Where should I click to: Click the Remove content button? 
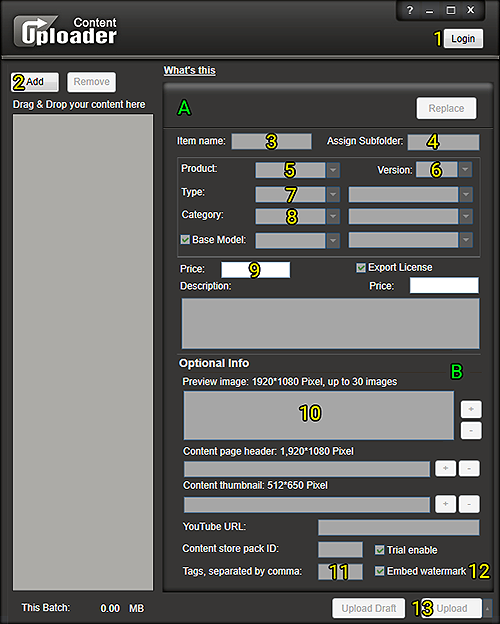pos(92,82)
